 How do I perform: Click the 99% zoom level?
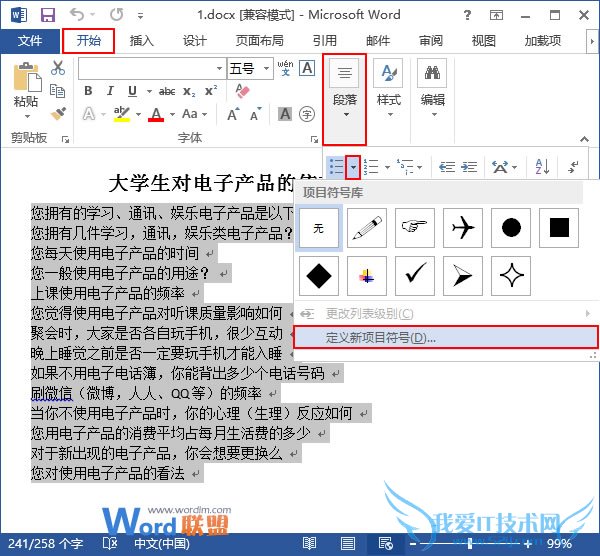559,543
